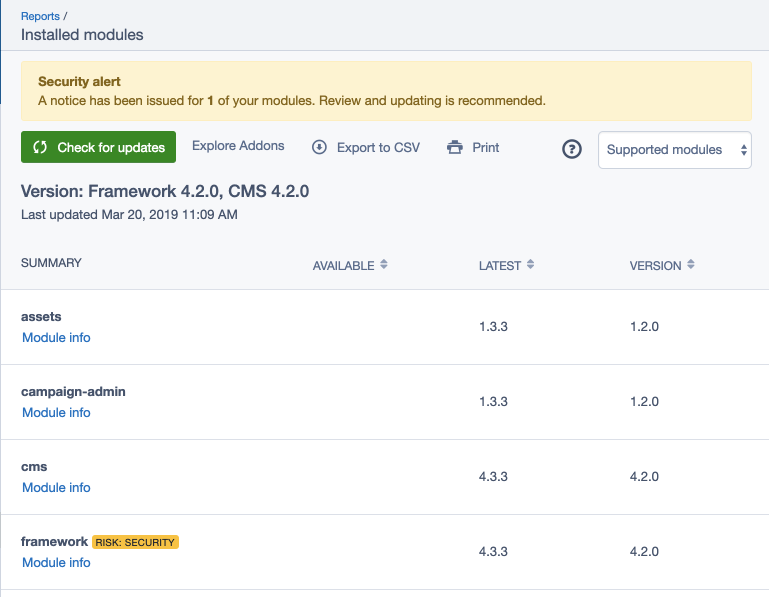The image size is (769, 597).
Task: Click the download icon beside Export to CSV
Action: tap(320, 147)
